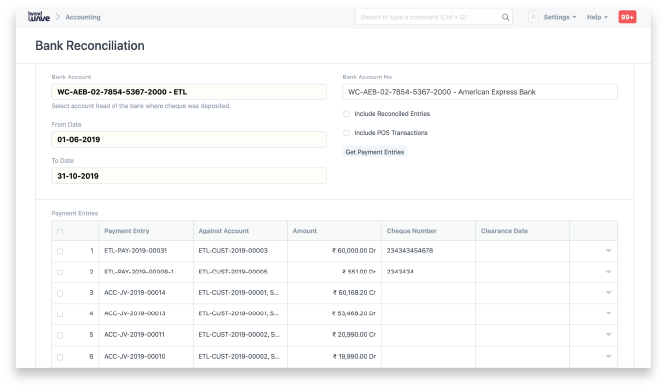Viewport: 666px width, 390px height.
Task: Click the beyond Wave logo
Action: point(39,17)
